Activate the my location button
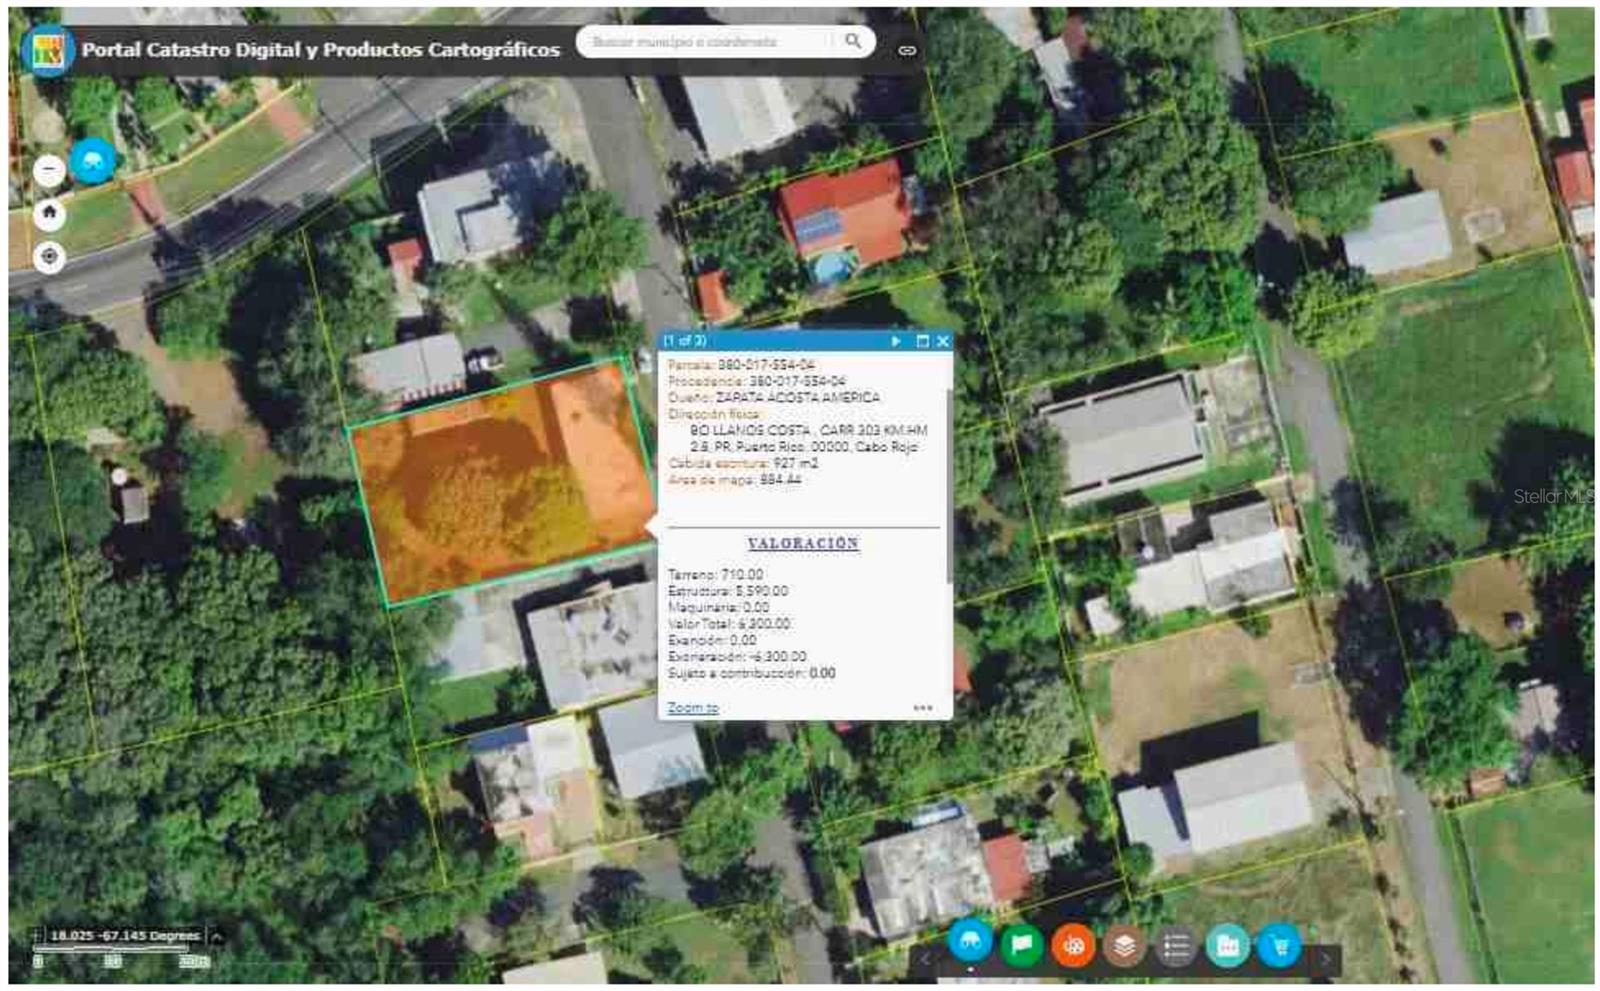Image resolution: width=1600 pixels, height=991 pixels. click(x=49, y=257)
